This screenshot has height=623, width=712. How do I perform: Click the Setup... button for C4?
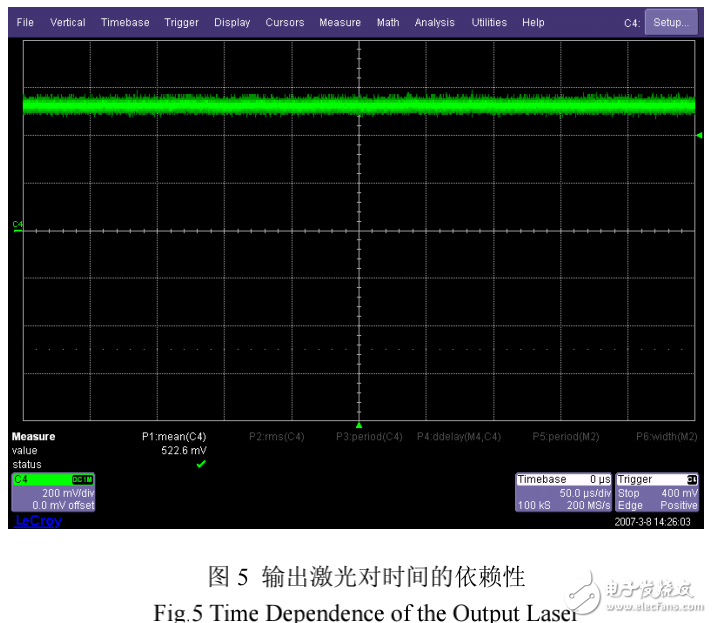[x=670, y=22]
